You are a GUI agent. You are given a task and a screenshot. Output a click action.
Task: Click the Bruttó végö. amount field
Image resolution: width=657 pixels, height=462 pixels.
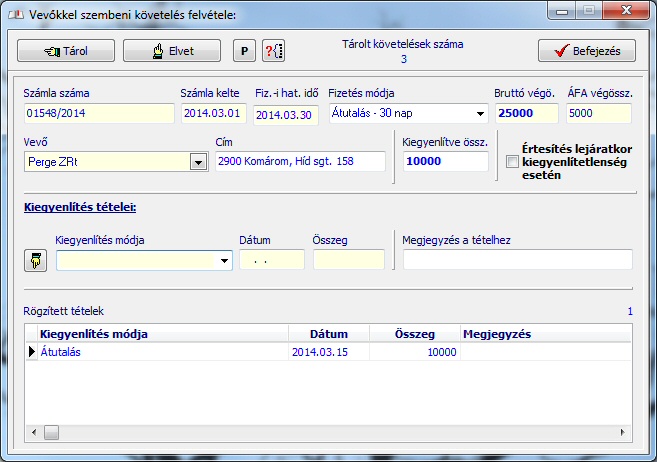[x=527, y=114]
